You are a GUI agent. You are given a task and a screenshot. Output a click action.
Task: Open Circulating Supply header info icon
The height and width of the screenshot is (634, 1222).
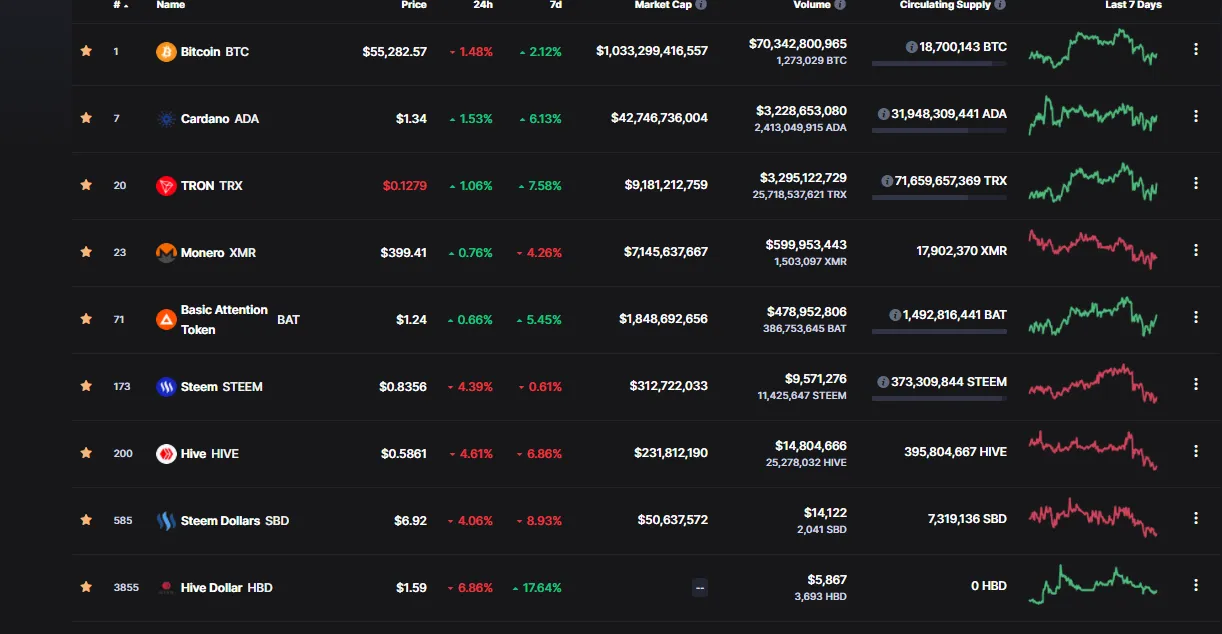point(1001,5)
